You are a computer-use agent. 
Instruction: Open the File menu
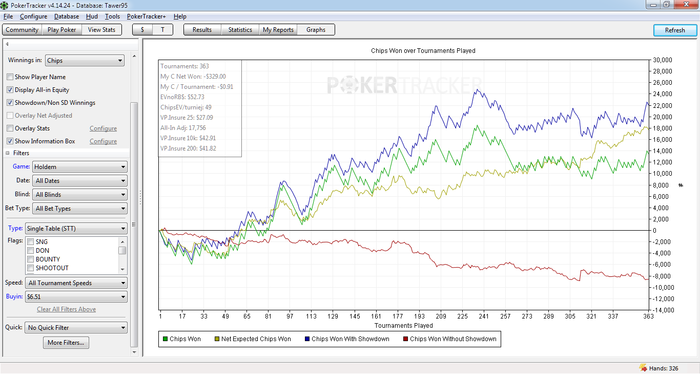pos(8,17)
